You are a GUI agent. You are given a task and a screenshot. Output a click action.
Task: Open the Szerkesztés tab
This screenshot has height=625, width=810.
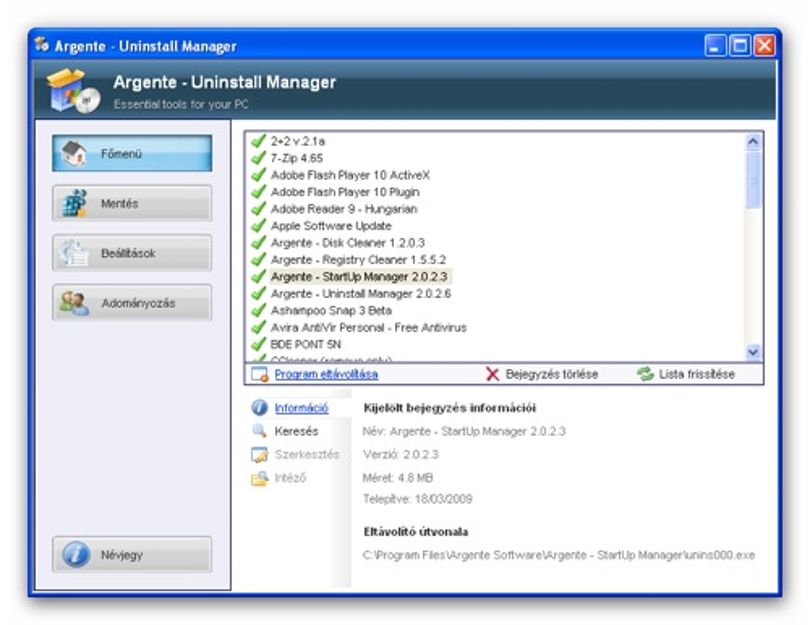307,454
